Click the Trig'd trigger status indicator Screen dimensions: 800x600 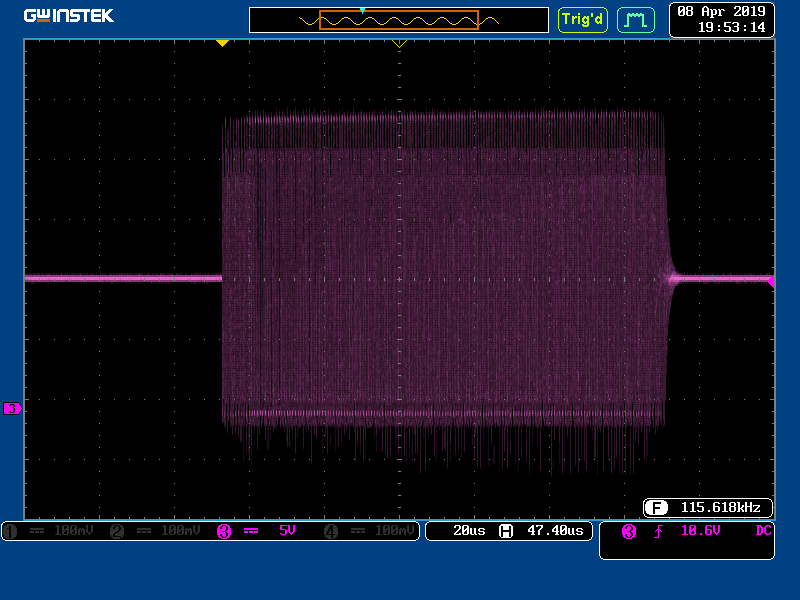583,20
